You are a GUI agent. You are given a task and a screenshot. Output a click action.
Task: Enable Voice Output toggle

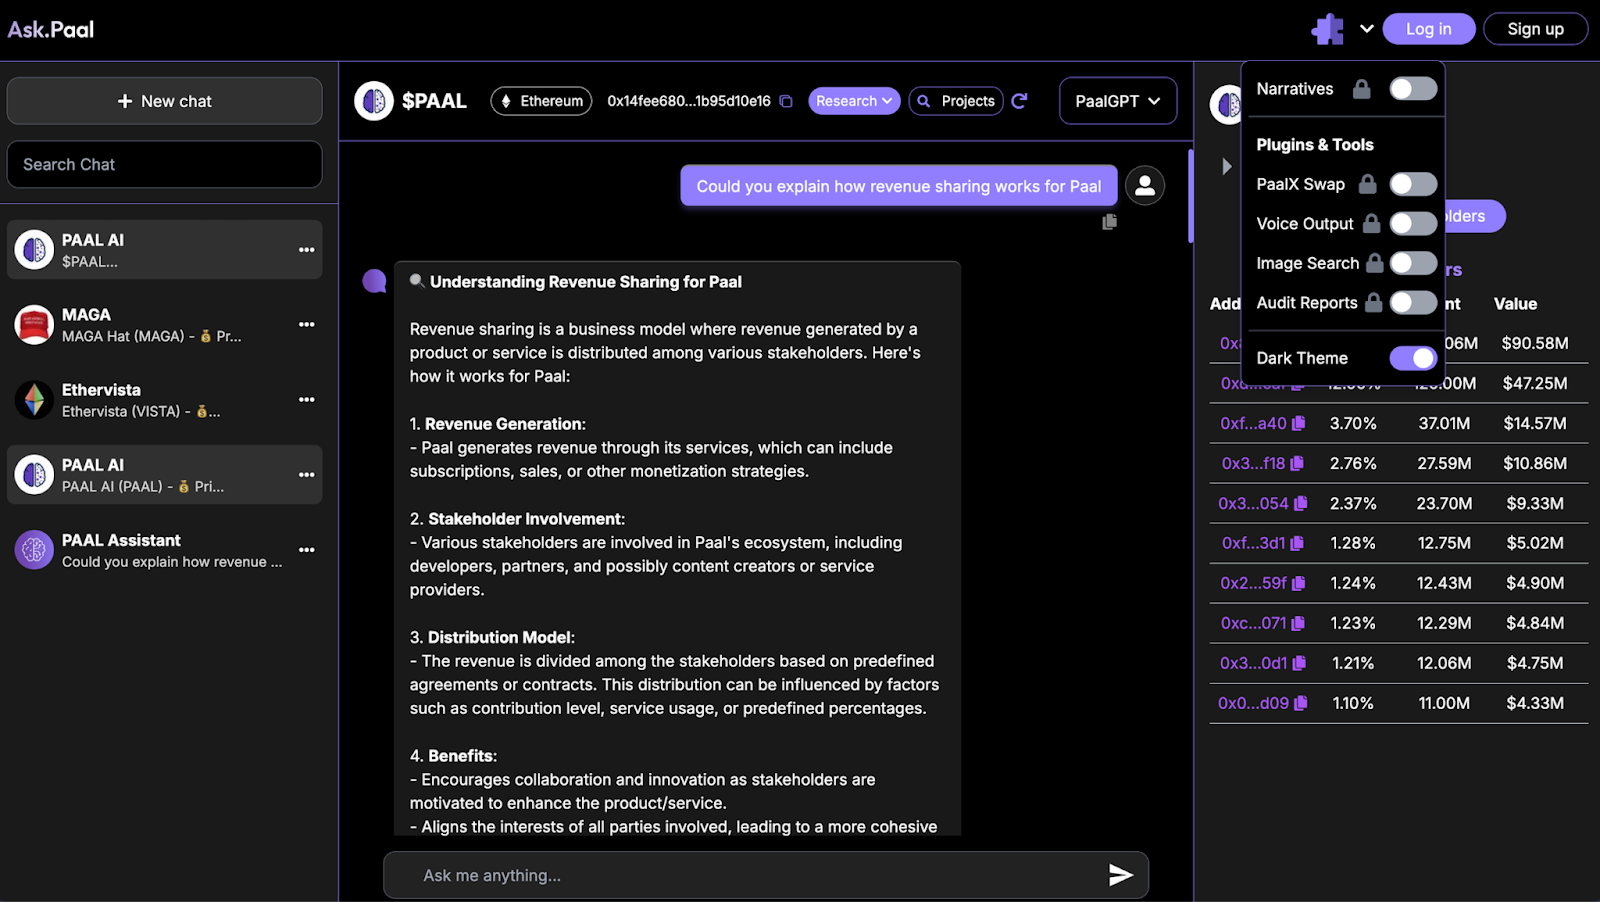(1413, 224)
